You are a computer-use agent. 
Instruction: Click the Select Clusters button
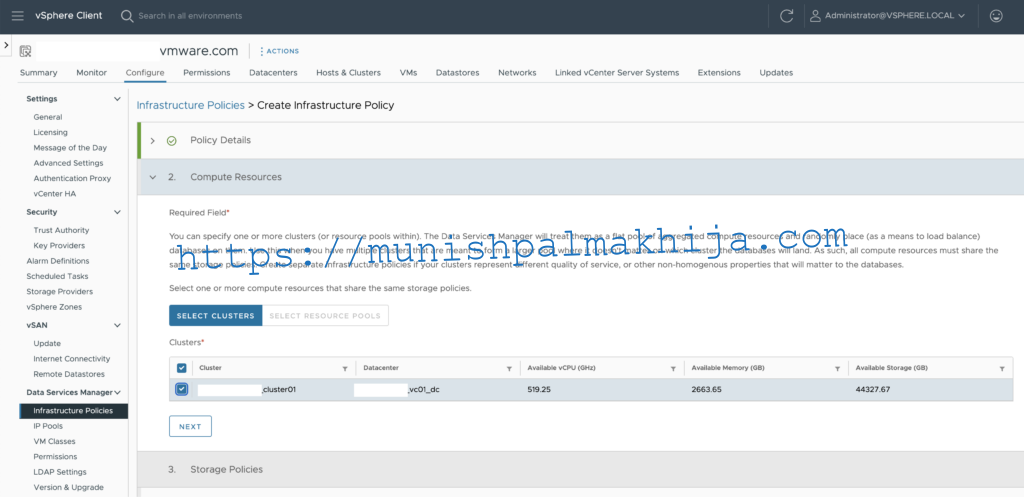[216, 315]
